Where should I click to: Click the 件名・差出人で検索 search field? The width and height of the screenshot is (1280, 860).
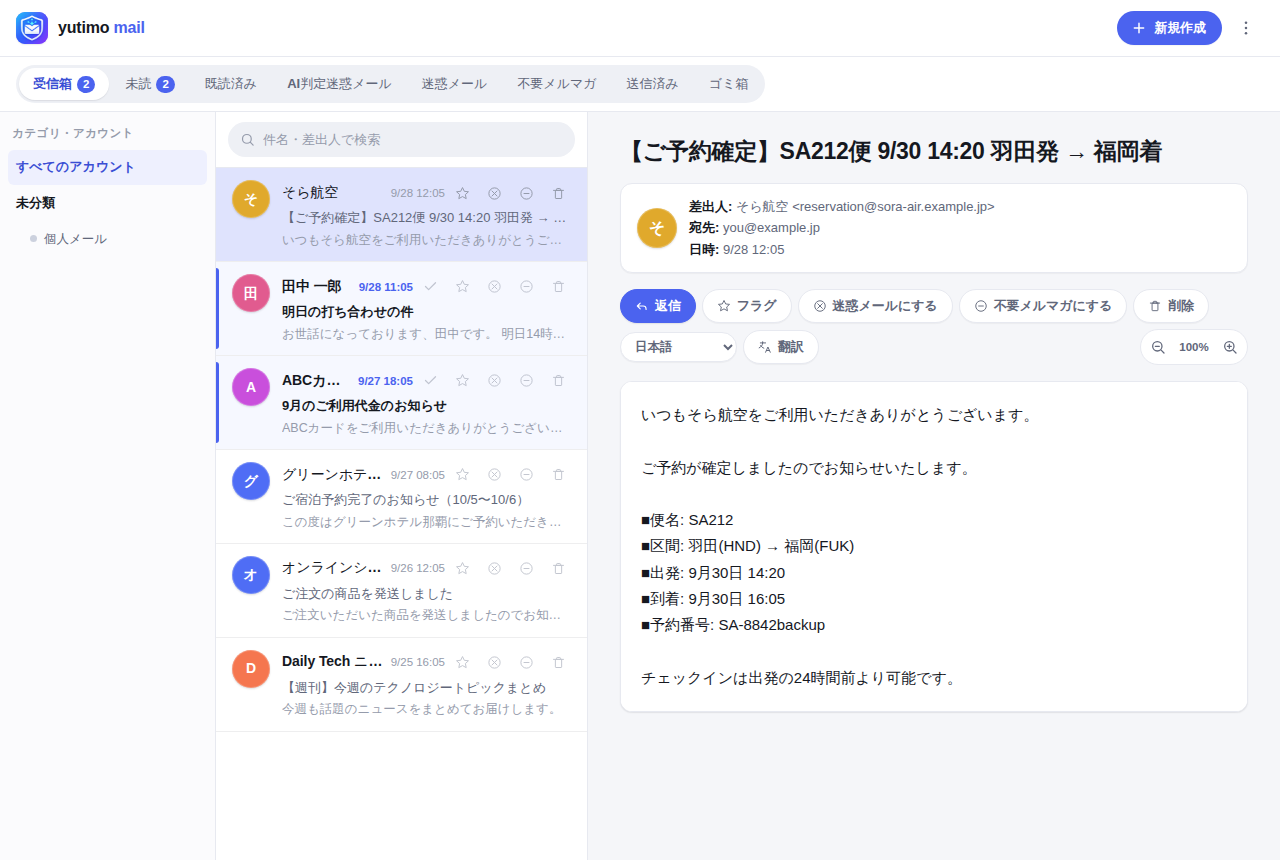point(402,140)
